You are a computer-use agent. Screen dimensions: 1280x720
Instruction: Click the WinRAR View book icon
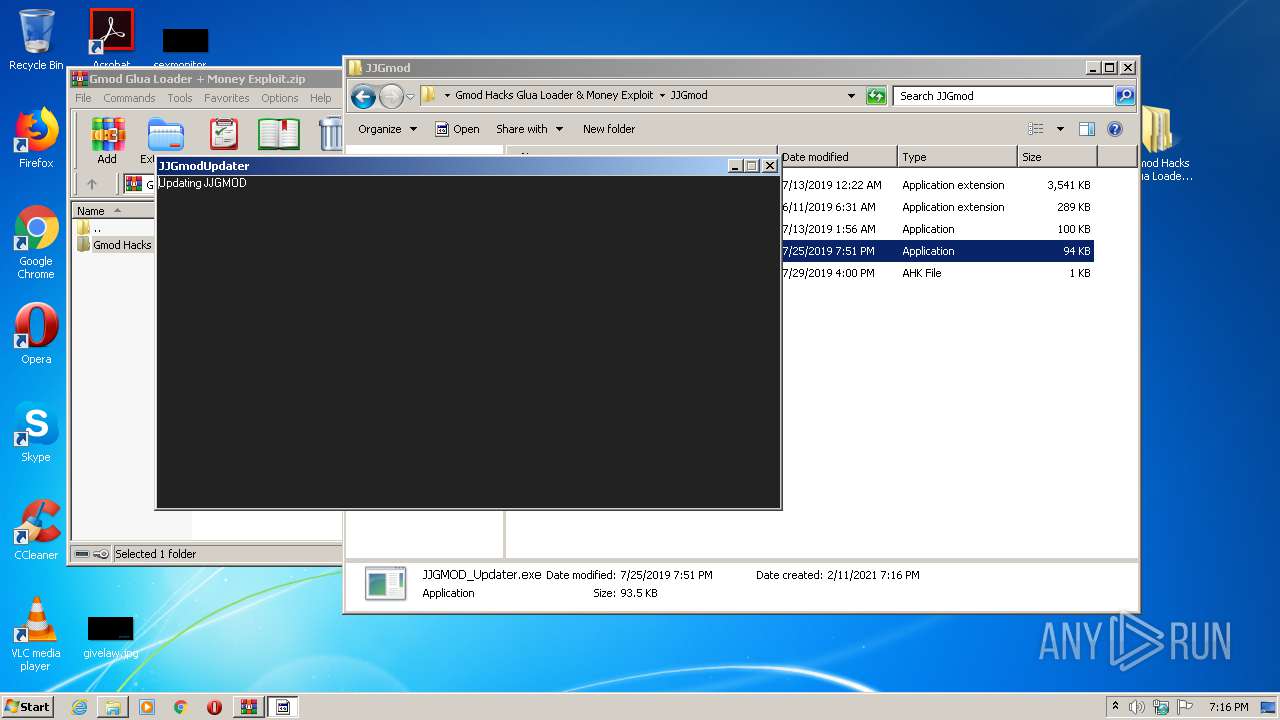[279, 134]
